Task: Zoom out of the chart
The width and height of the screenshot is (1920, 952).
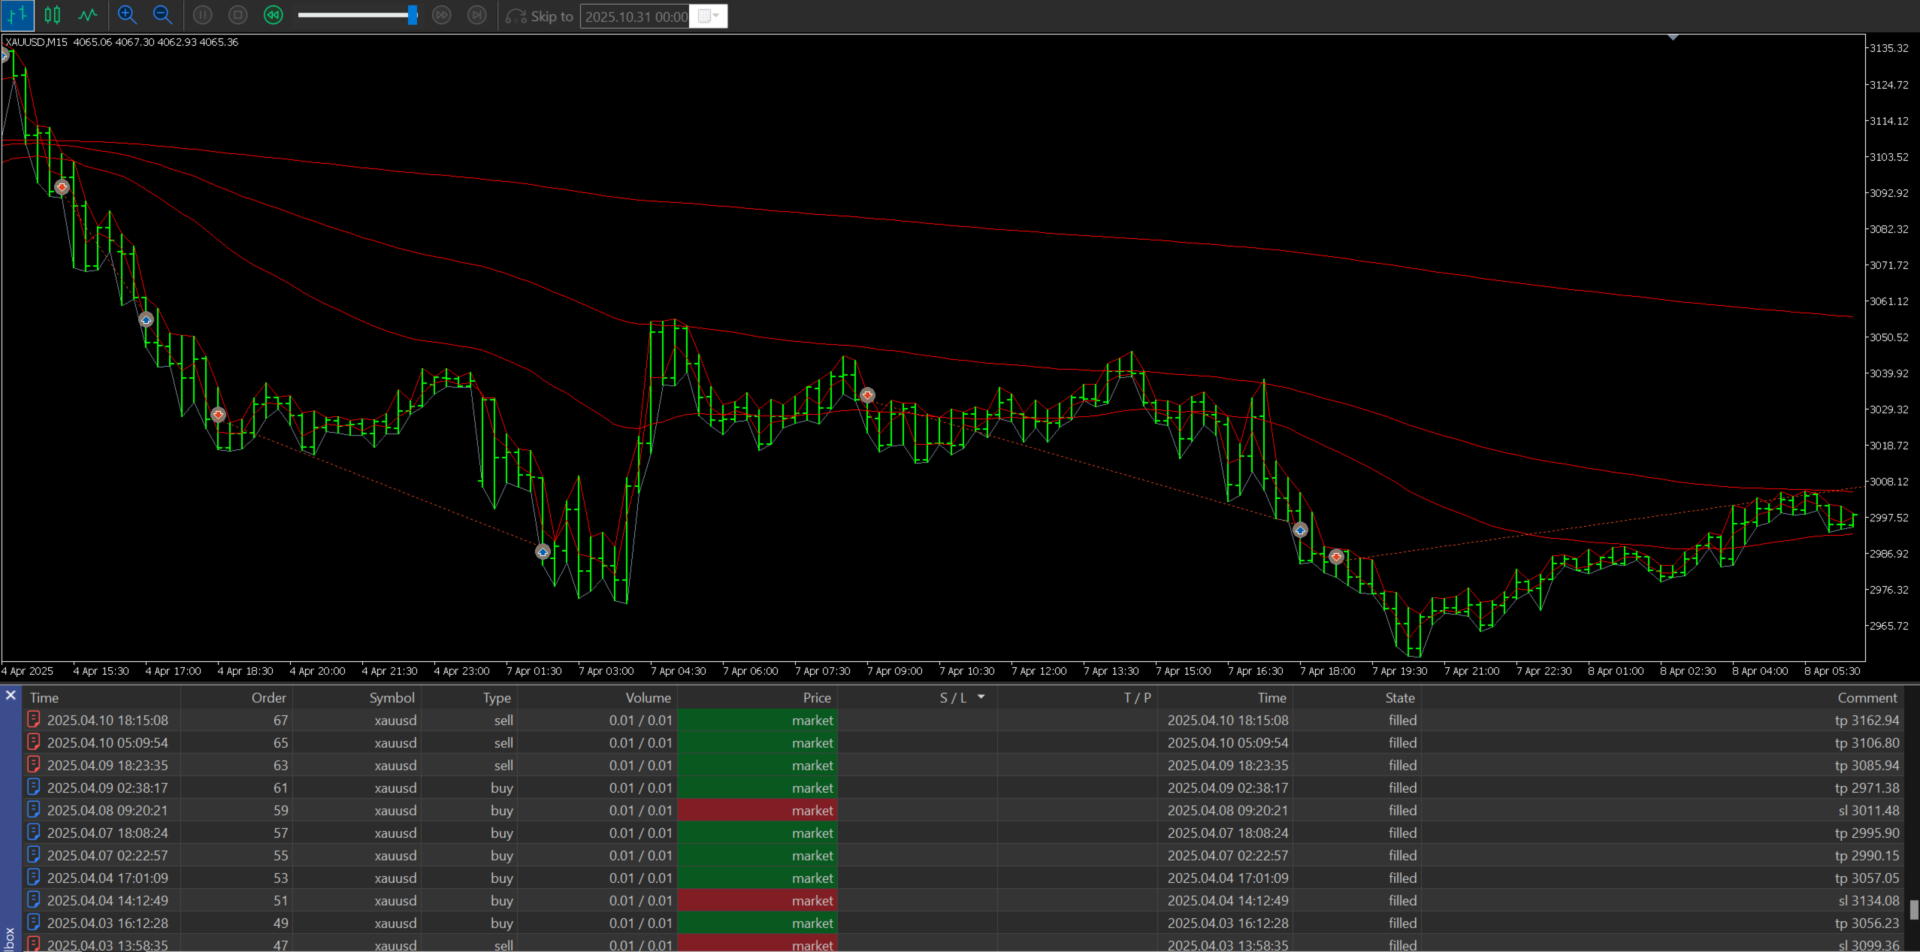Action: (x=162, y=15)
